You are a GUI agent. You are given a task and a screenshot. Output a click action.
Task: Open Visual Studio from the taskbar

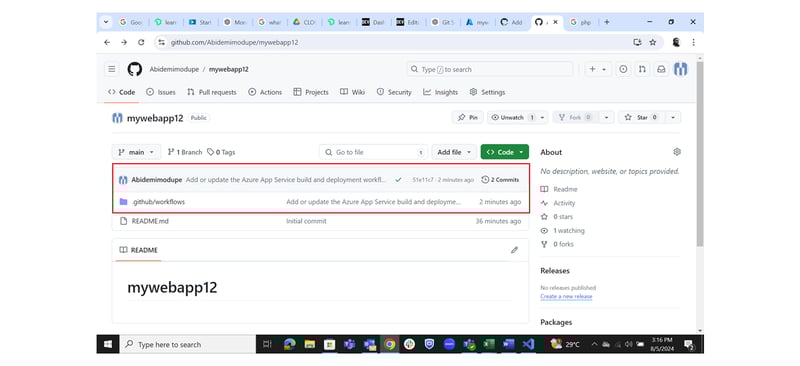528,345
